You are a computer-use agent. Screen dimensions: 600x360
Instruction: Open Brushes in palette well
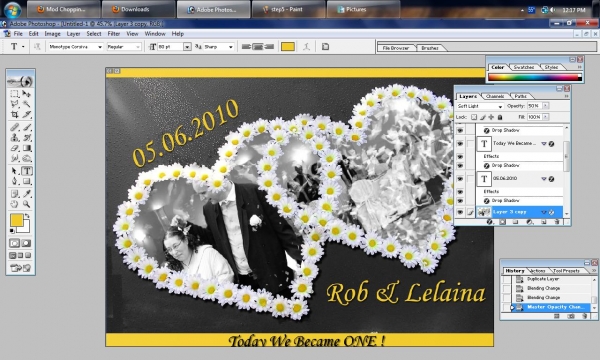point(430,48)
